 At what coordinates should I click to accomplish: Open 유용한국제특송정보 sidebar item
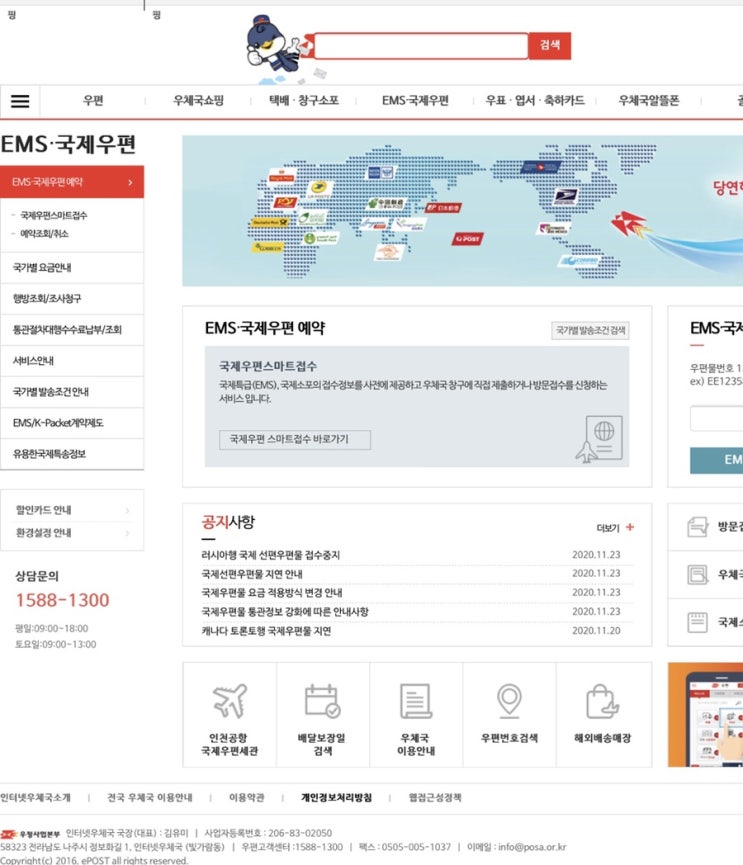(x=72, y=454)
